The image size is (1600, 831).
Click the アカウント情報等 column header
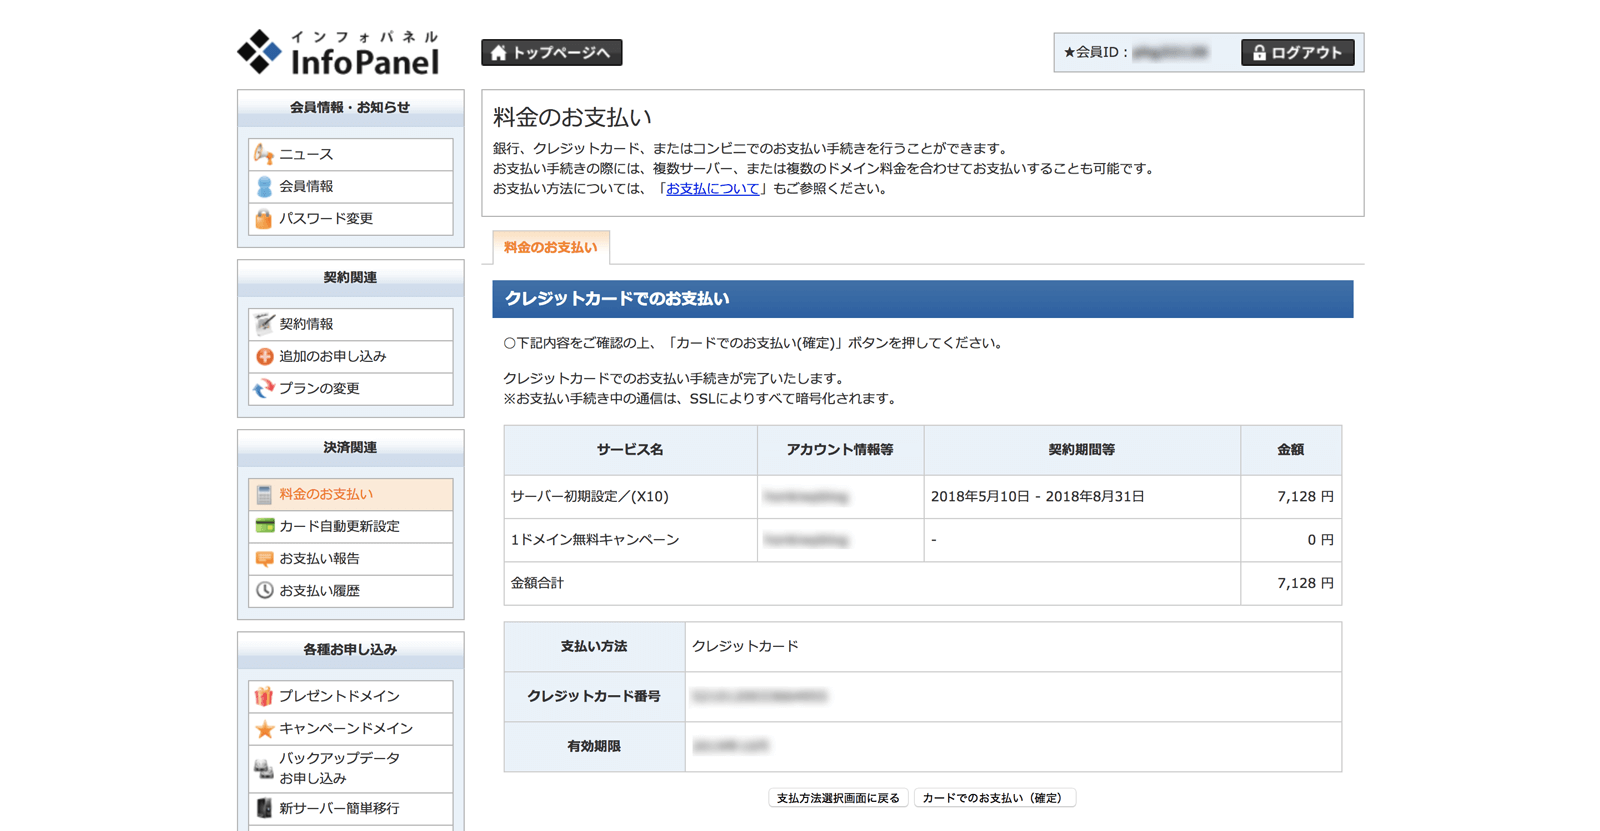(841, 450)
